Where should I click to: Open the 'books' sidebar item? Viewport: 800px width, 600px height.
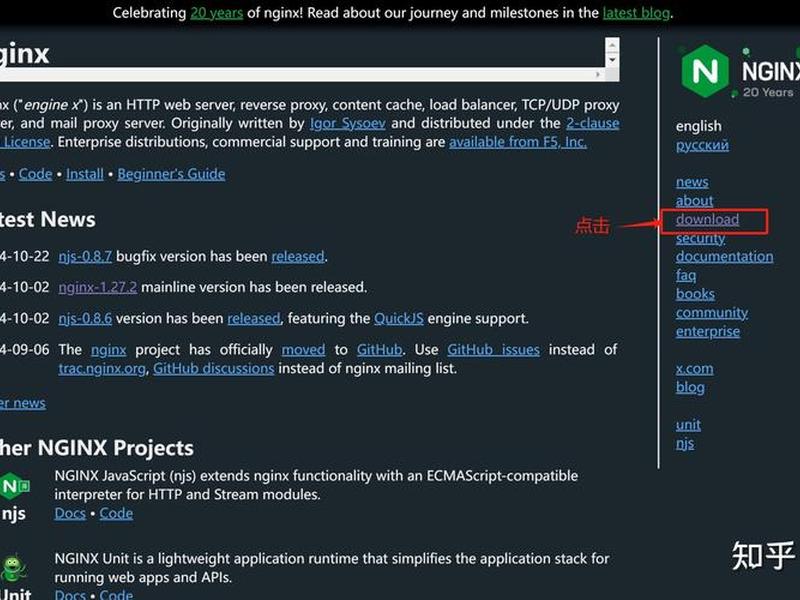695,294
